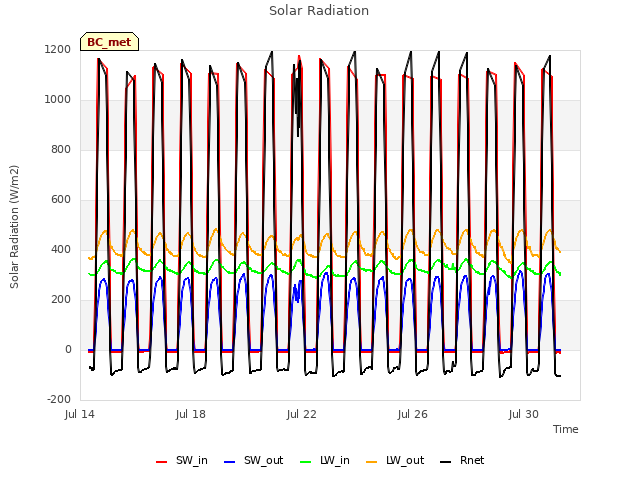This screenshot has height=480, width=640.
Task: Click the Jul 30 x-axis tick label
Action: [x=524, y=414]
